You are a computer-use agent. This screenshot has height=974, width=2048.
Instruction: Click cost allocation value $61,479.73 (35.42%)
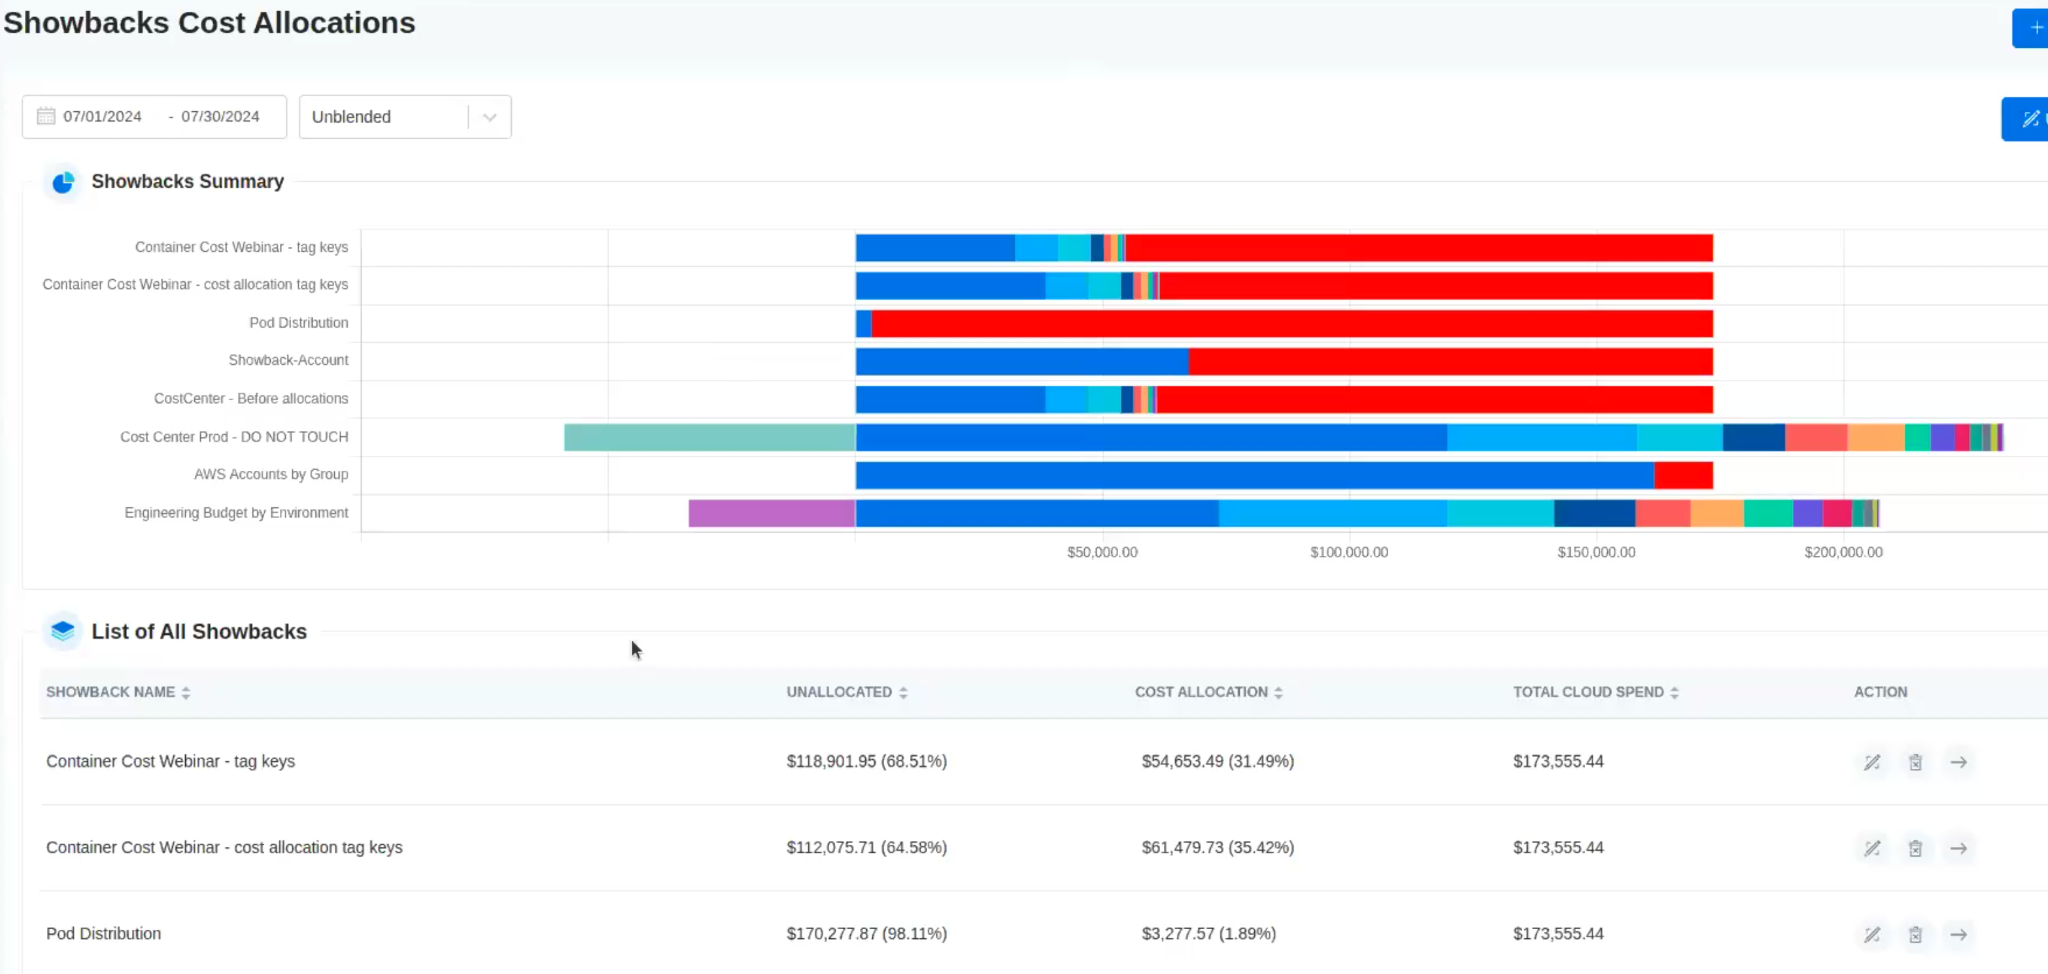coord(1218,847)
